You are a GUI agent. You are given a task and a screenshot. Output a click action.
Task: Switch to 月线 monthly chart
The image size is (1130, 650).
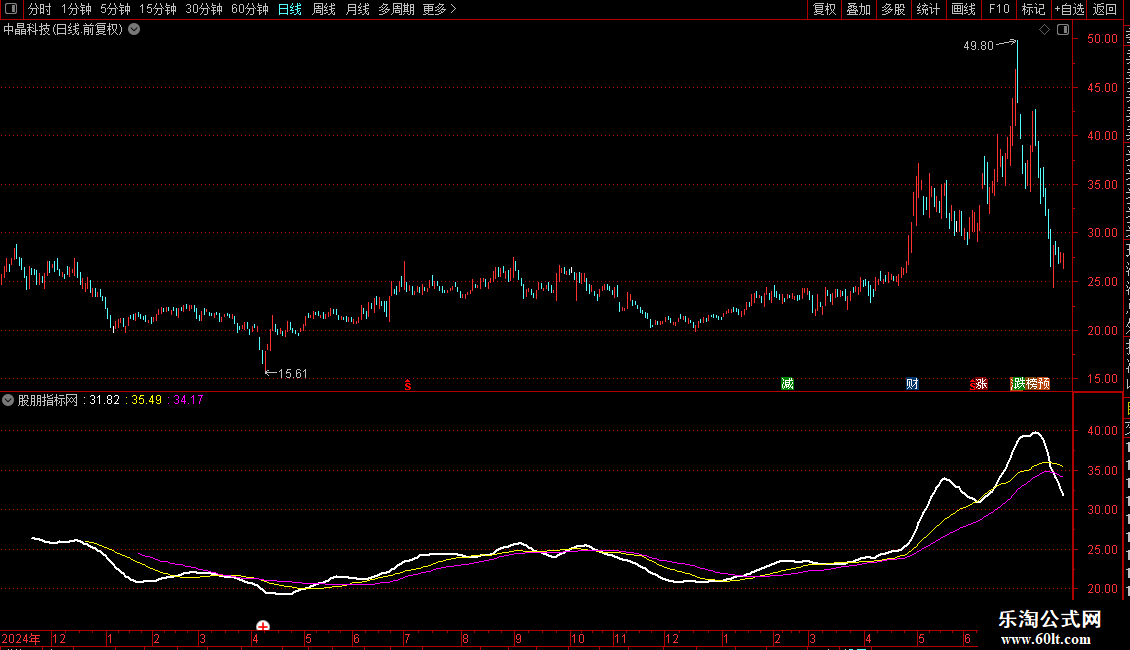click(x=357, y=9)
